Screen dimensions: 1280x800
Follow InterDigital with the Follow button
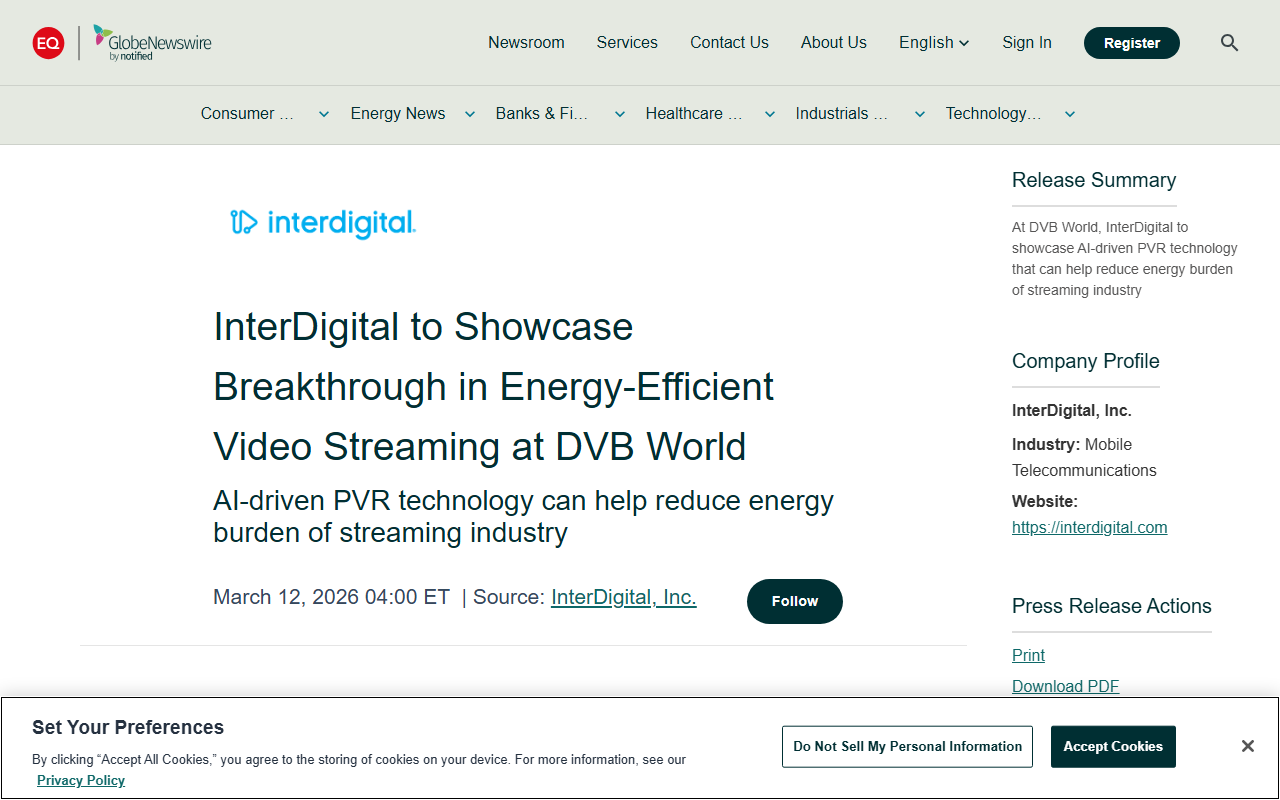[795, 601]
